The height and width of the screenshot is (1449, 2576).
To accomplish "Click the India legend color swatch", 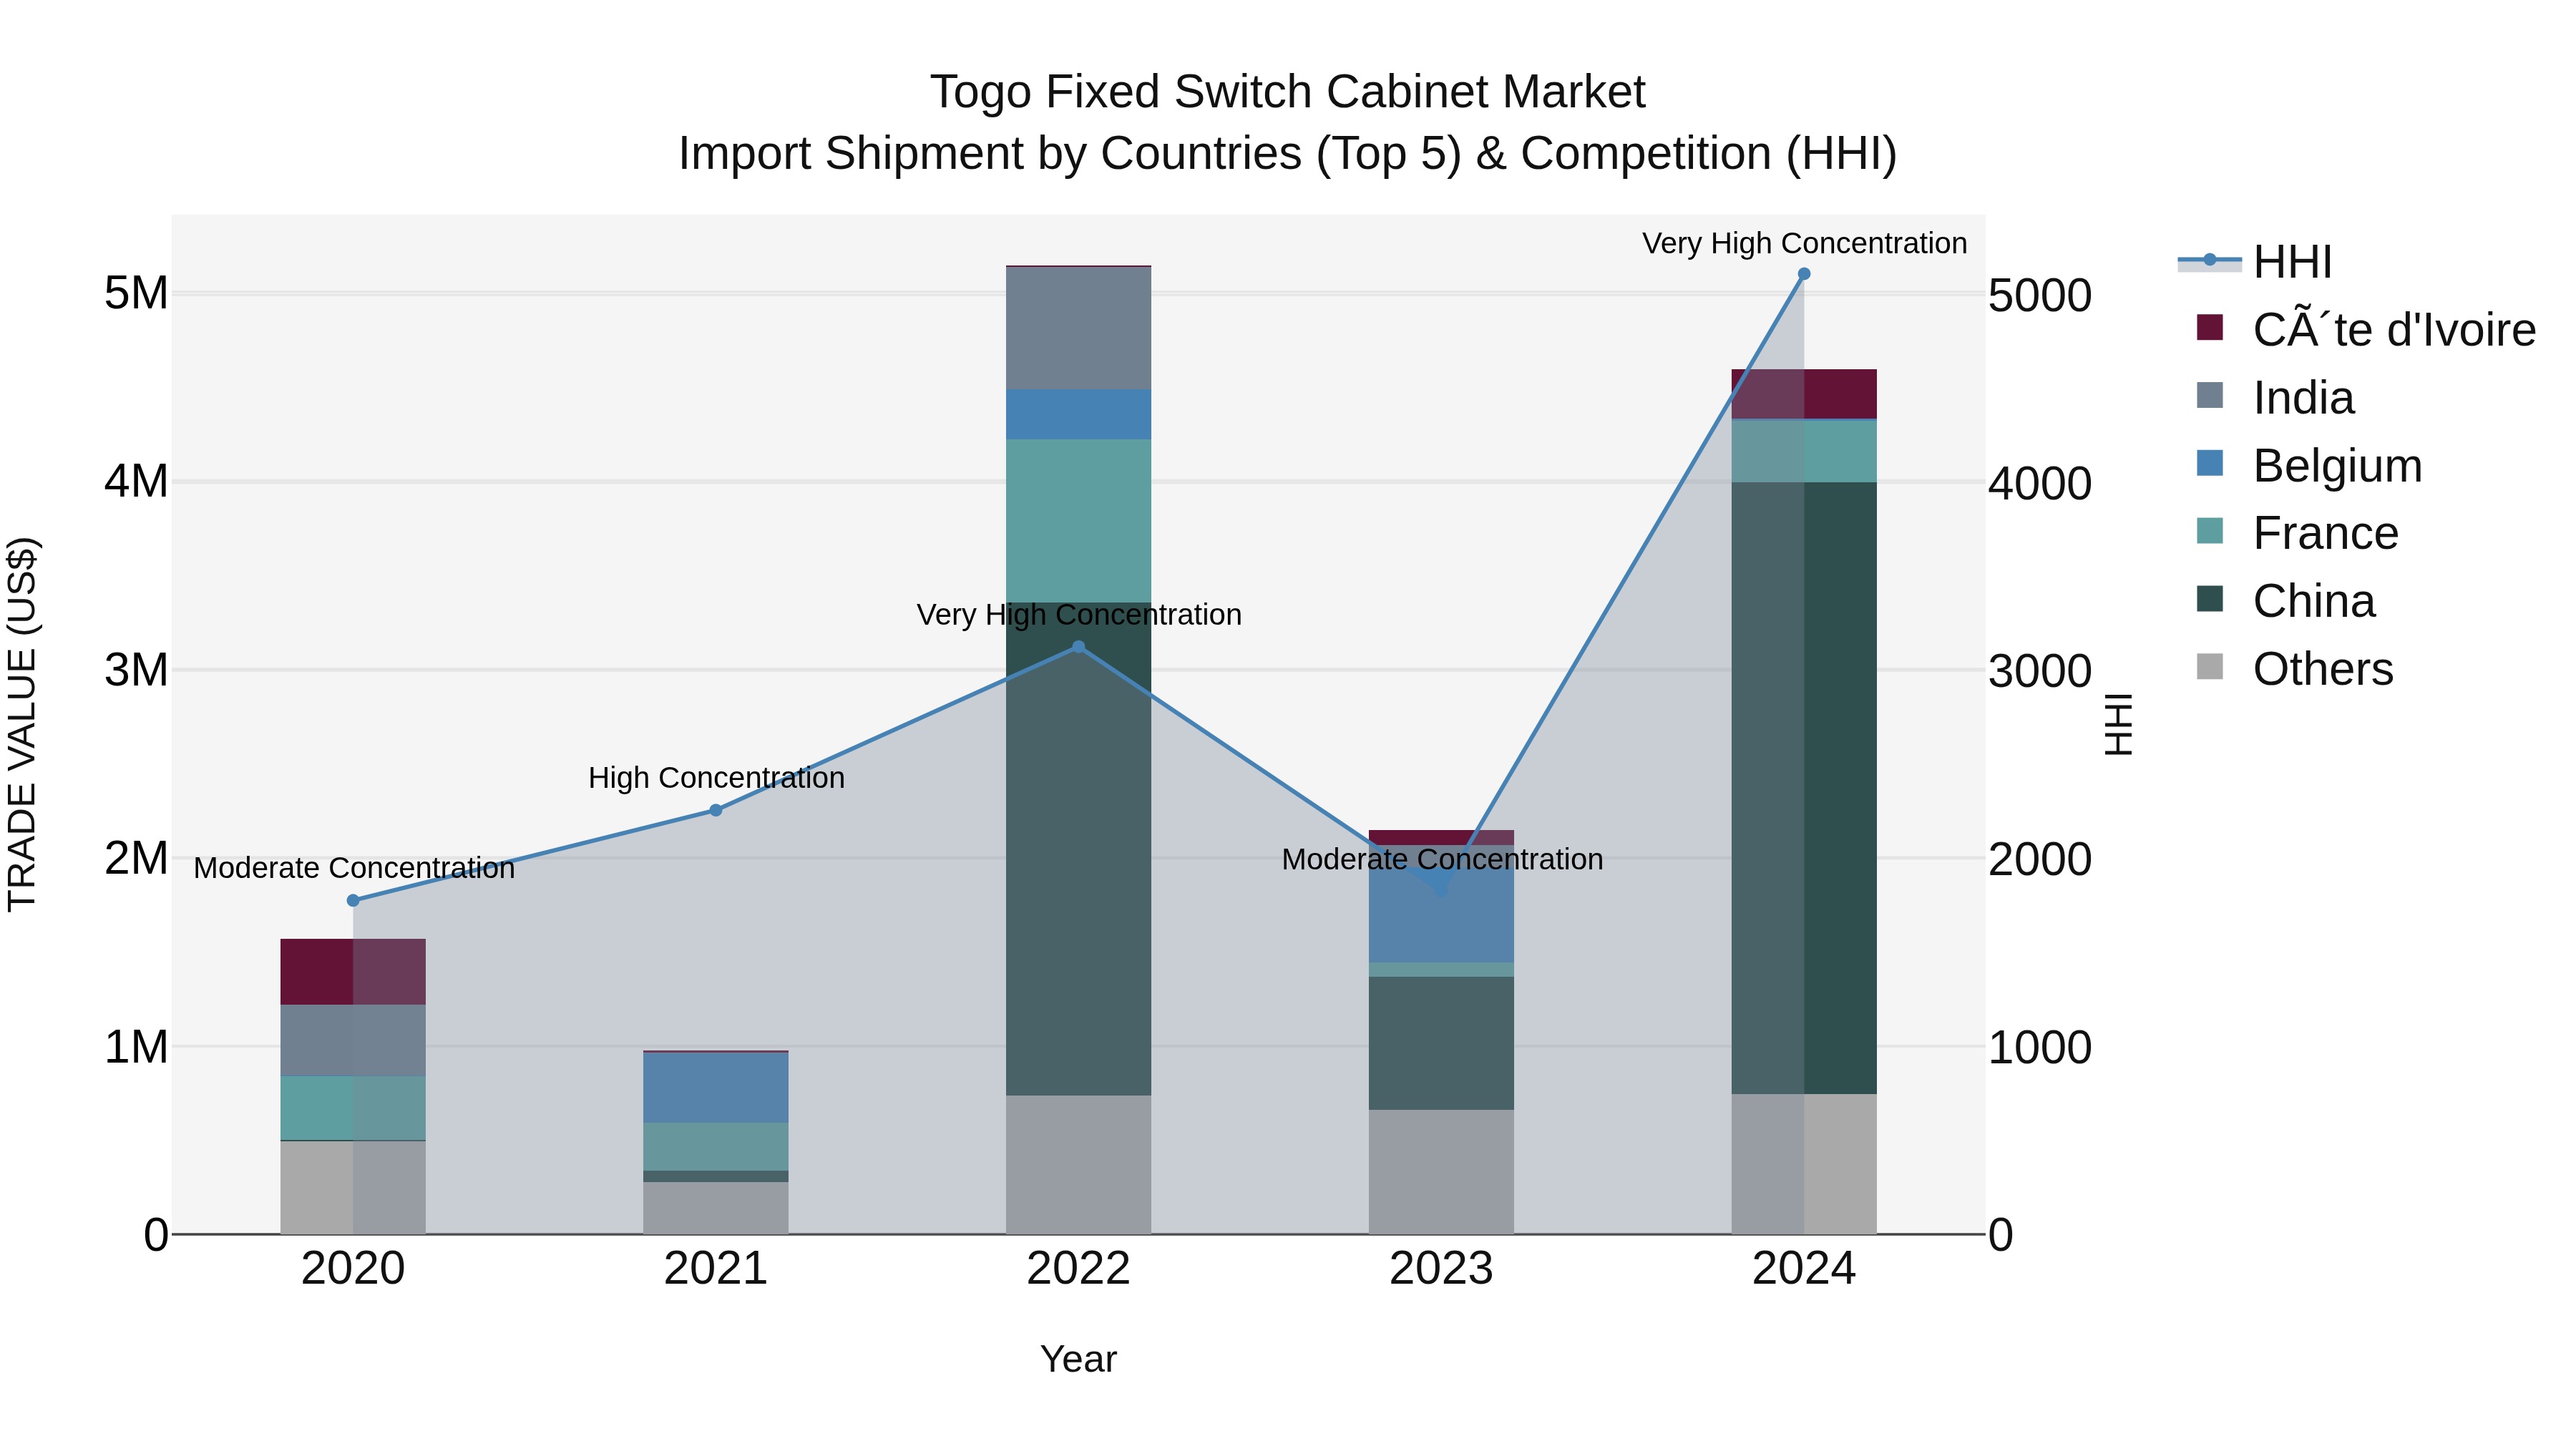I will 2210,395.
